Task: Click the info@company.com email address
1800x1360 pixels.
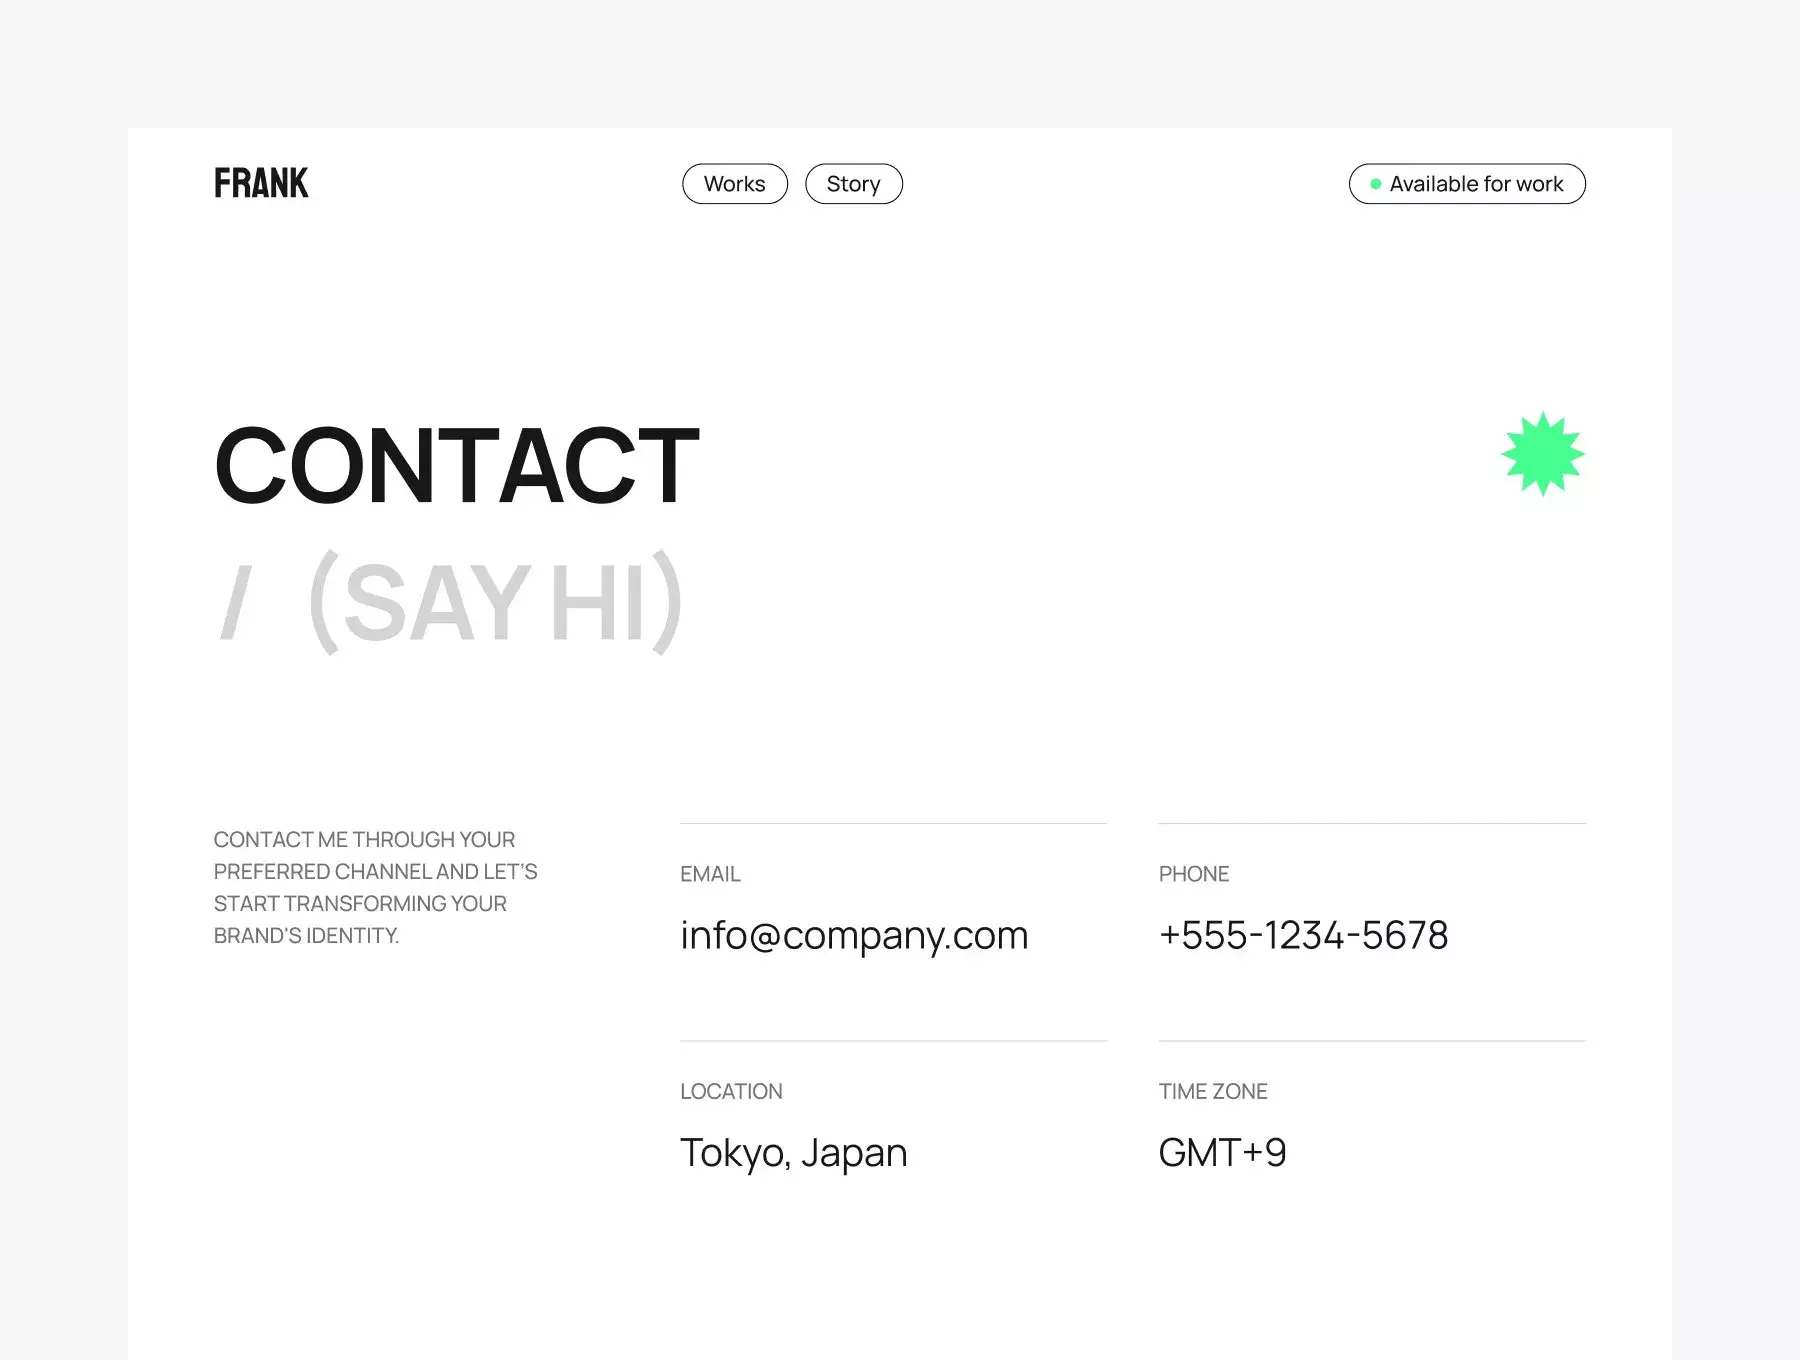Action: pyautogui.click(x=854, y=935)
